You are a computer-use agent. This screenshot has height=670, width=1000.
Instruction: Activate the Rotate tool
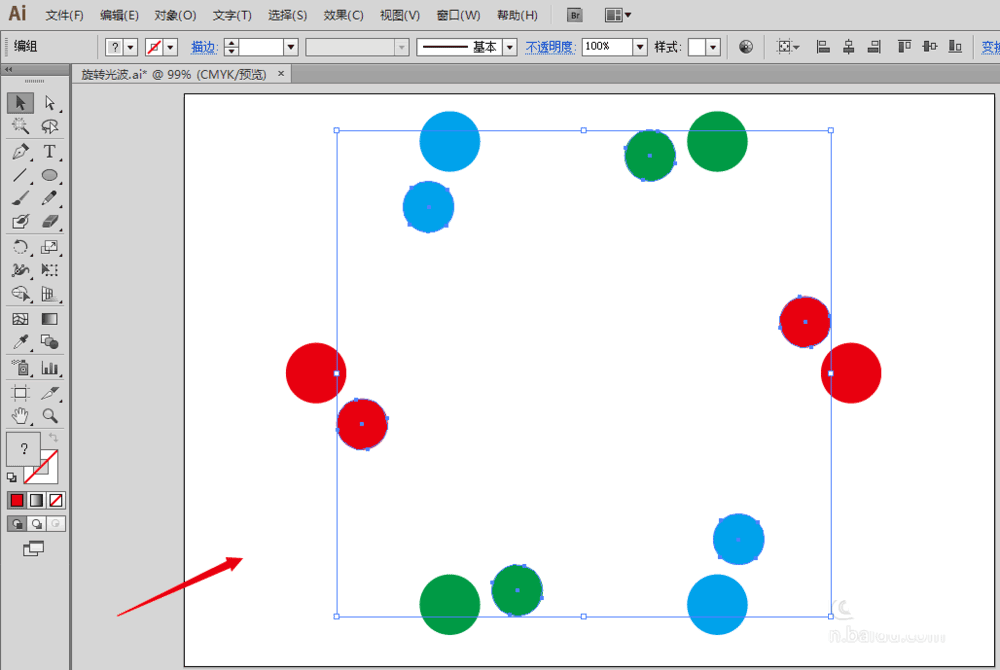(20, 247)
